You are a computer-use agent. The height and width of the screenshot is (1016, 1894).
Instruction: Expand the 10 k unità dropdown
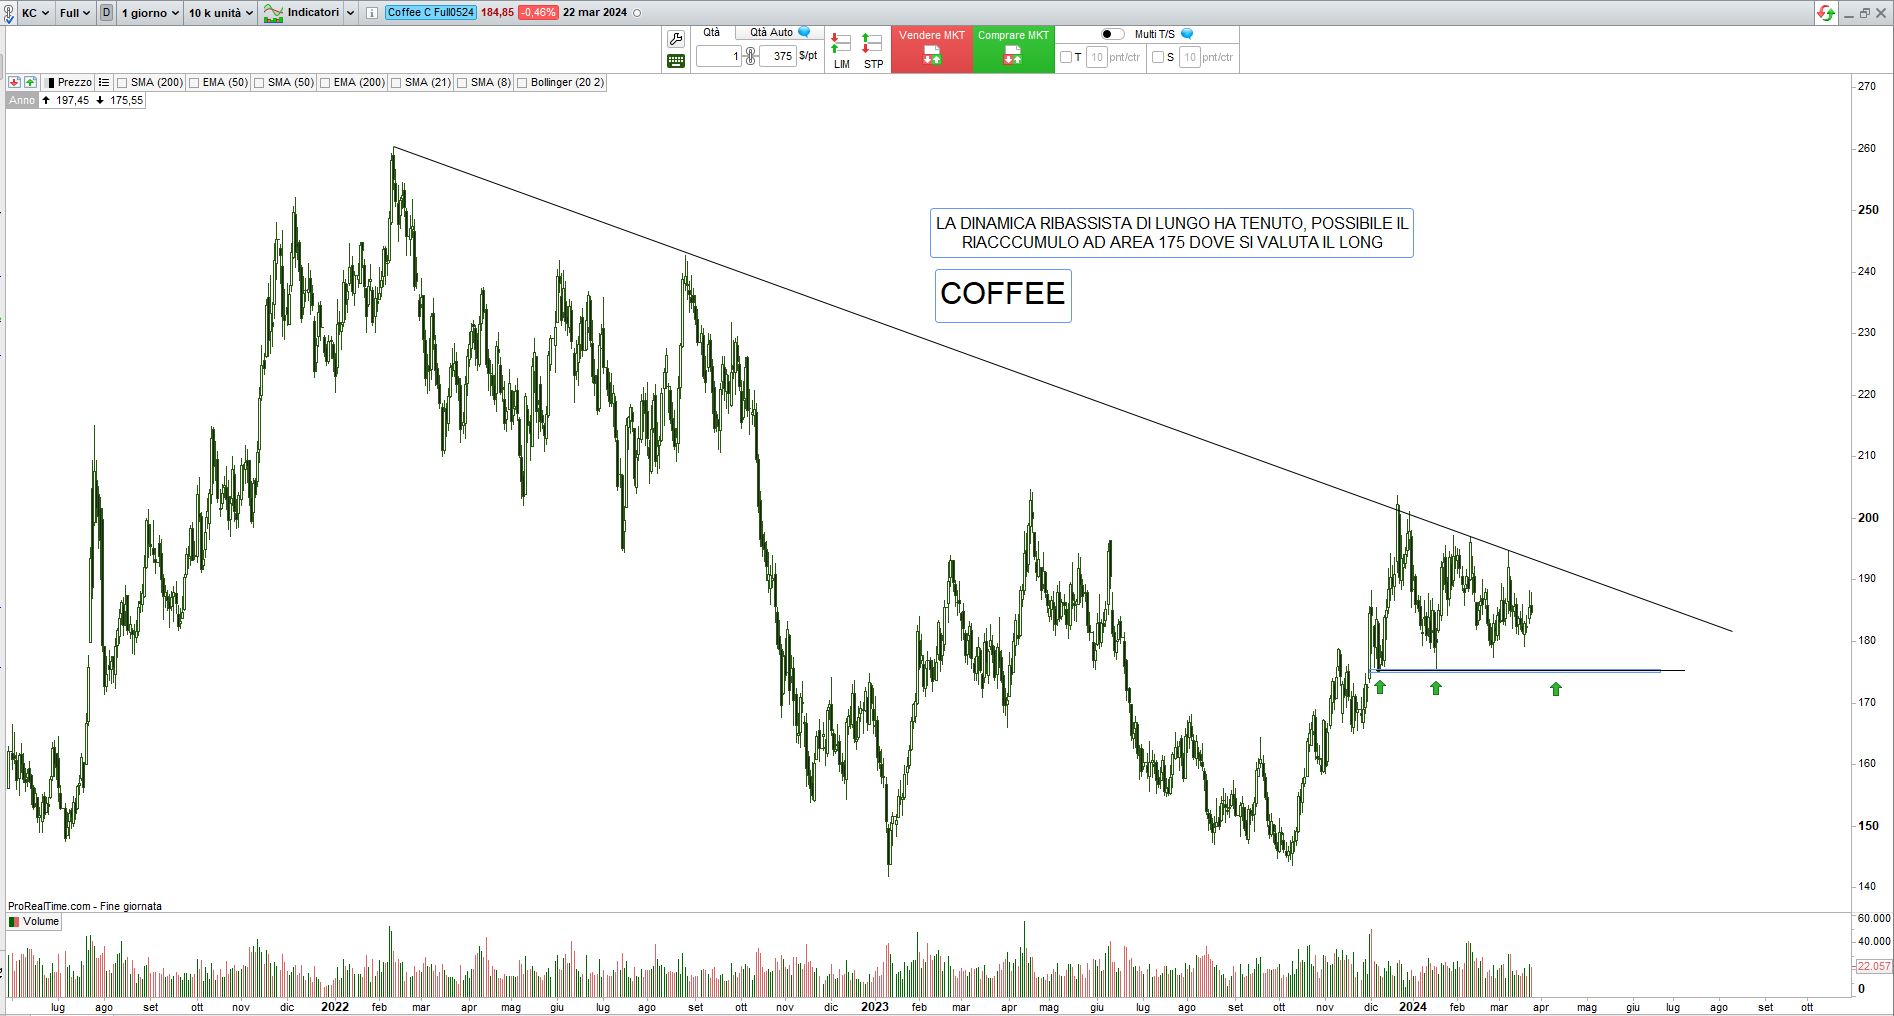(x=221, y=13)
